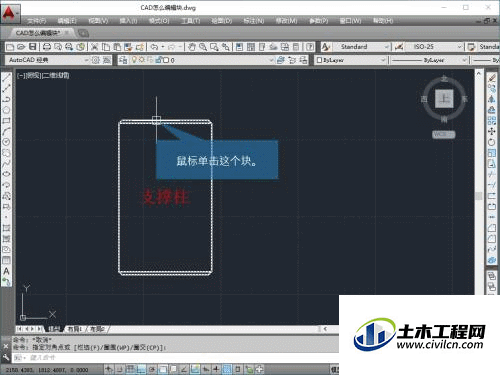500x375 pixels.
Task: Click the Move tool in the modify toolbar
Action: click(x=492, y=131)
